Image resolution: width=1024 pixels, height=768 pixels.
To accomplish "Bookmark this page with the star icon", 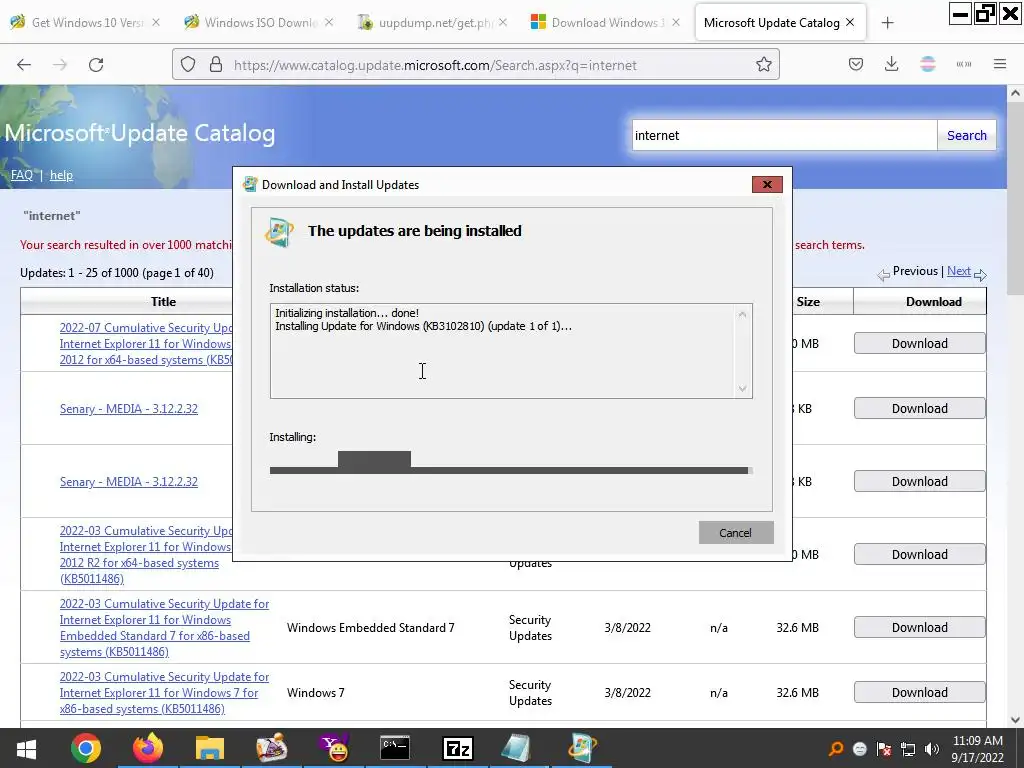I will click(763, 65).
